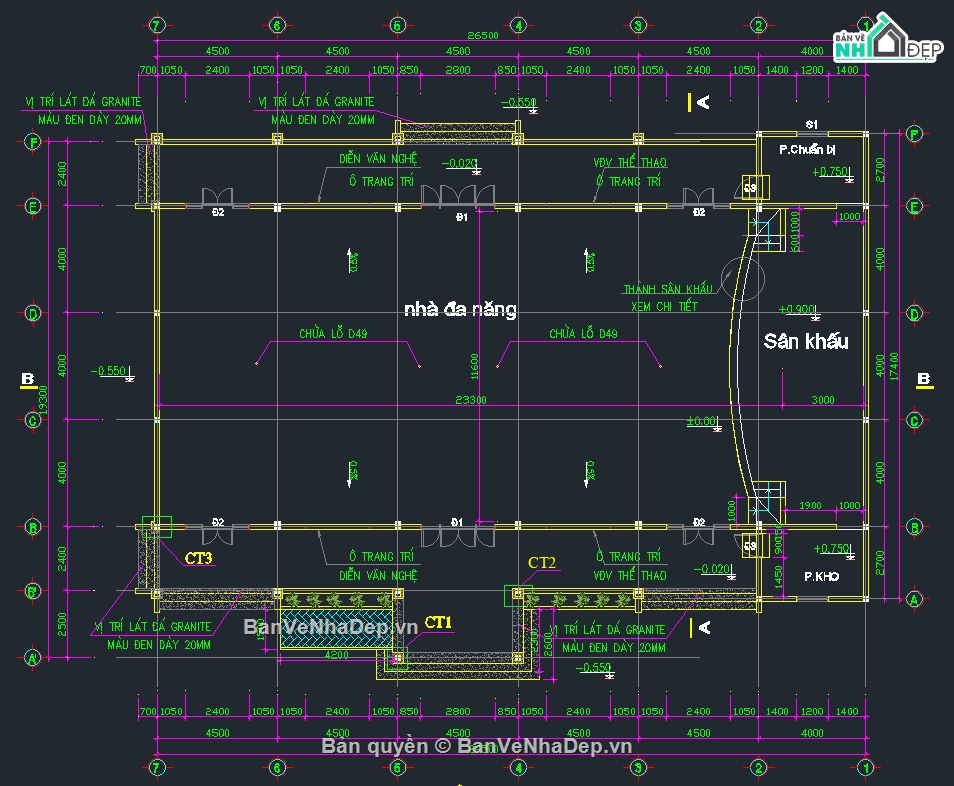
Task: Click the nhà đa năng title text
Action: click(460, 310)
